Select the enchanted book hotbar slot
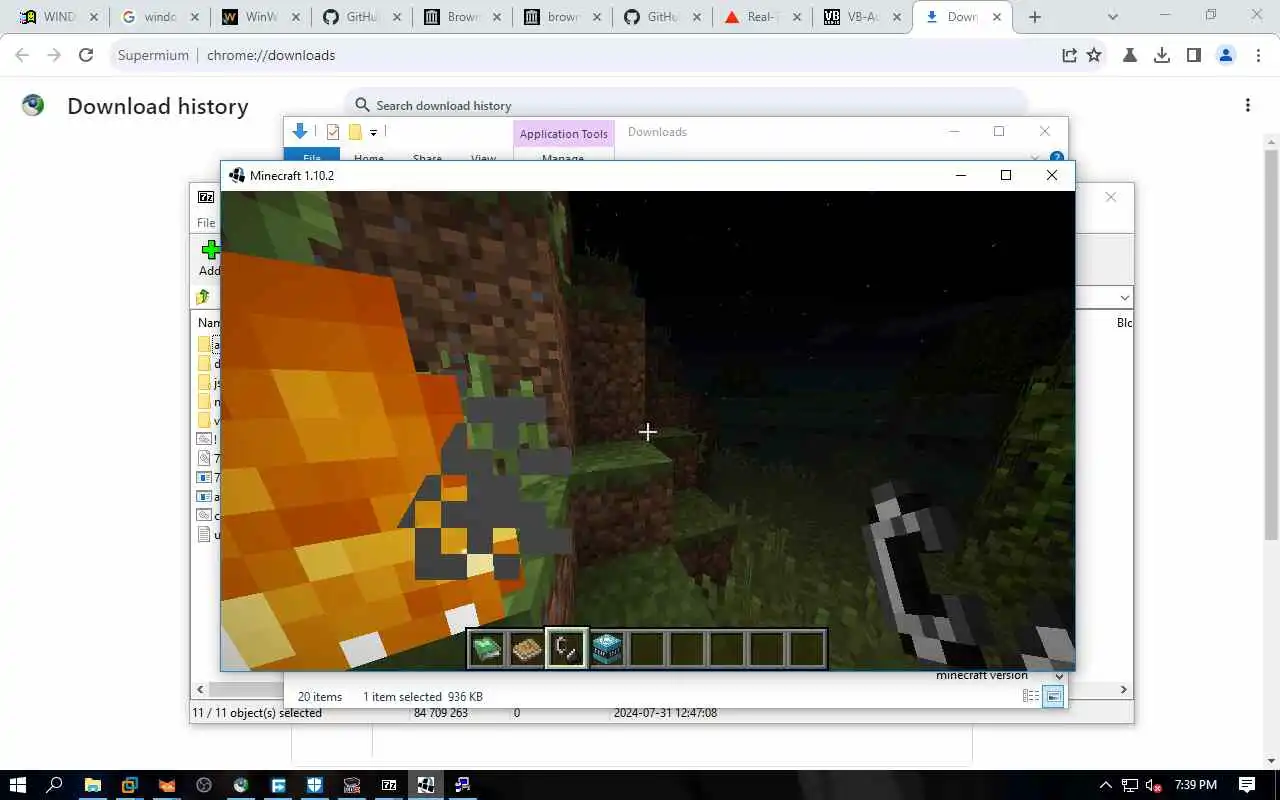This screenshot has width=1280, height=800. pos(487,649)
